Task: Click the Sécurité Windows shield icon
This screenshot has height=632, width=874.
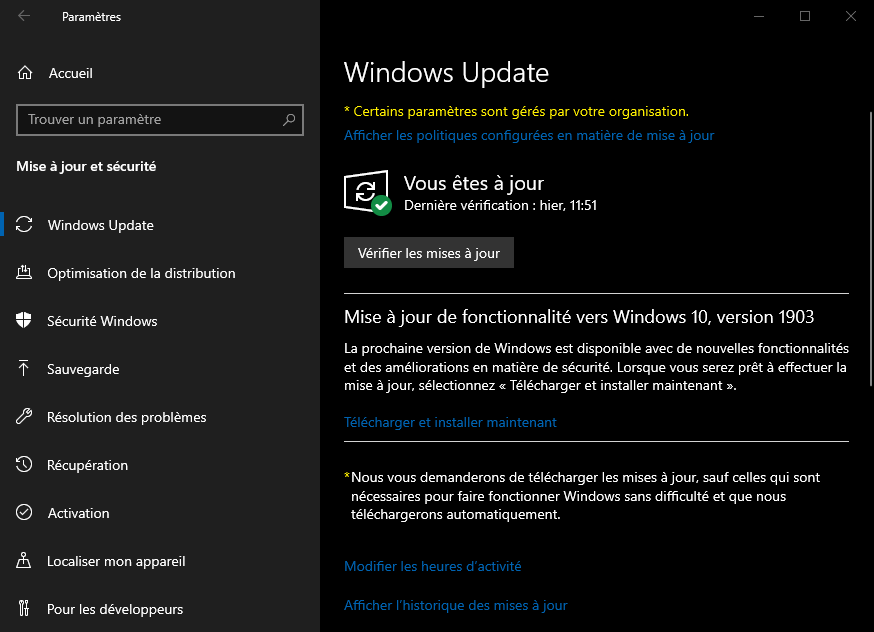Action: [x=23, y=320]
